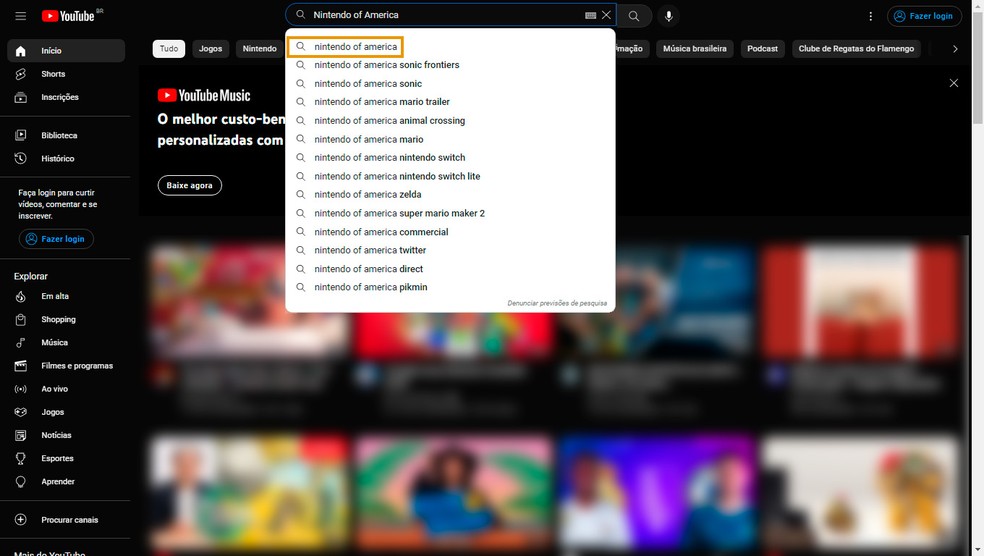
Task: Choose suggestion "nintendo of america mario"
Action: coord(450,139)
